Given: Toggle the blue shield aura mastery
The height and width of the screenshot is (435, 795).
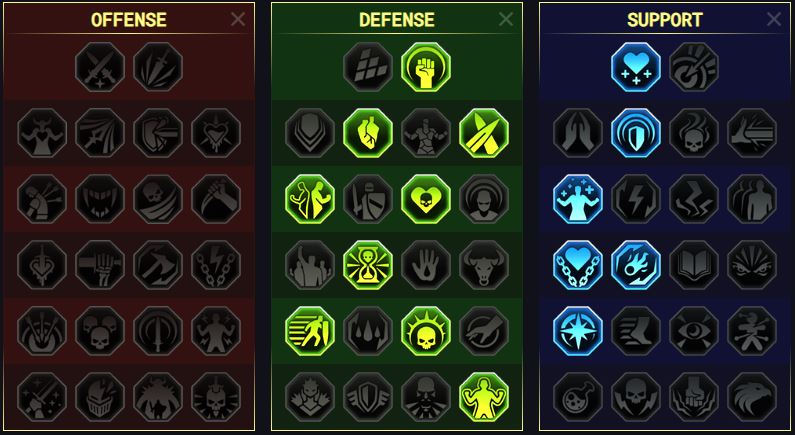Looking at the screenshot, I should 636,133.
